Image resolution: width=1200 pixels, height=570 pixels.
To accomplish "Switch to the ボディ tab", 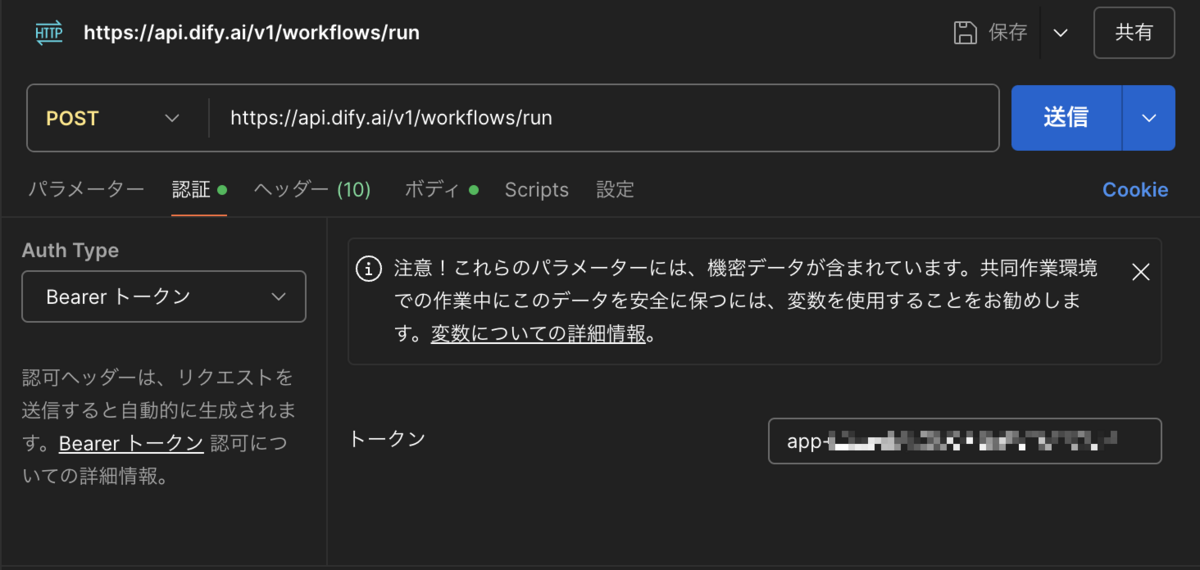I will coord(441,190).
